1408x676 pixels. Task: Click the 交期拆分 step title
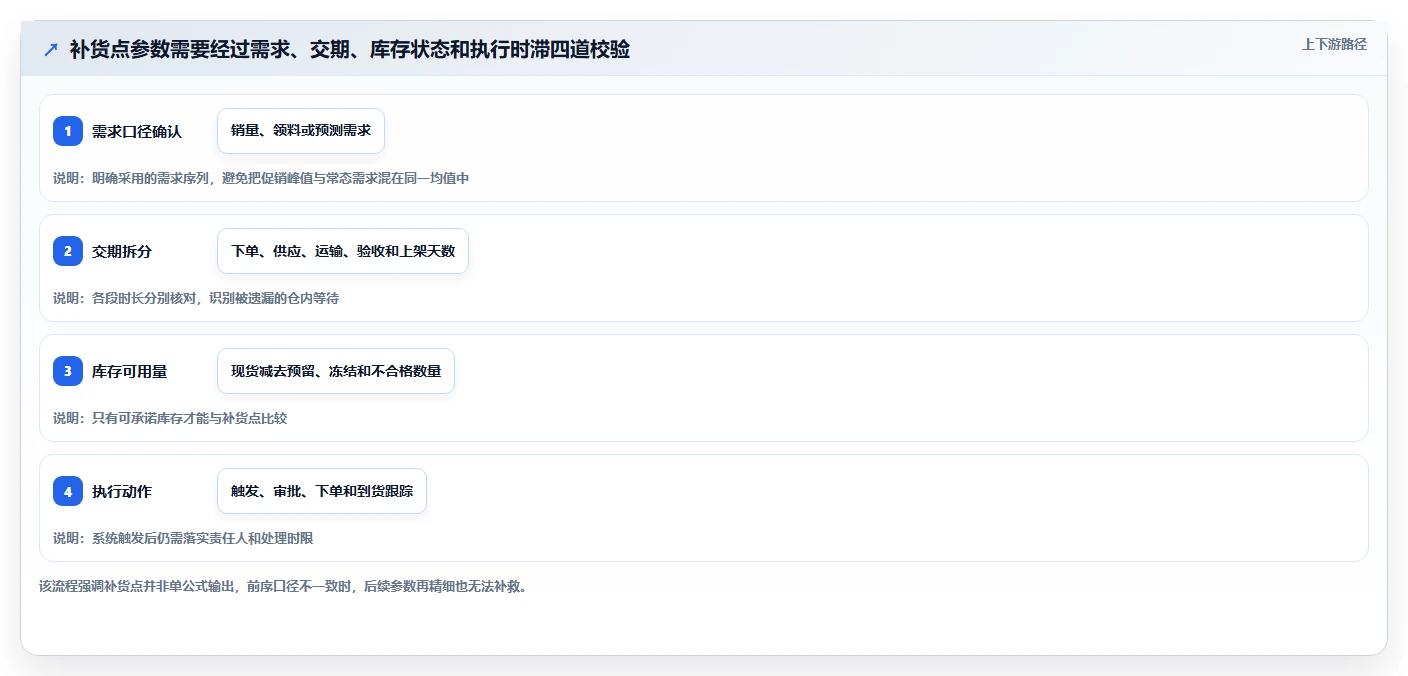[122, 251]
